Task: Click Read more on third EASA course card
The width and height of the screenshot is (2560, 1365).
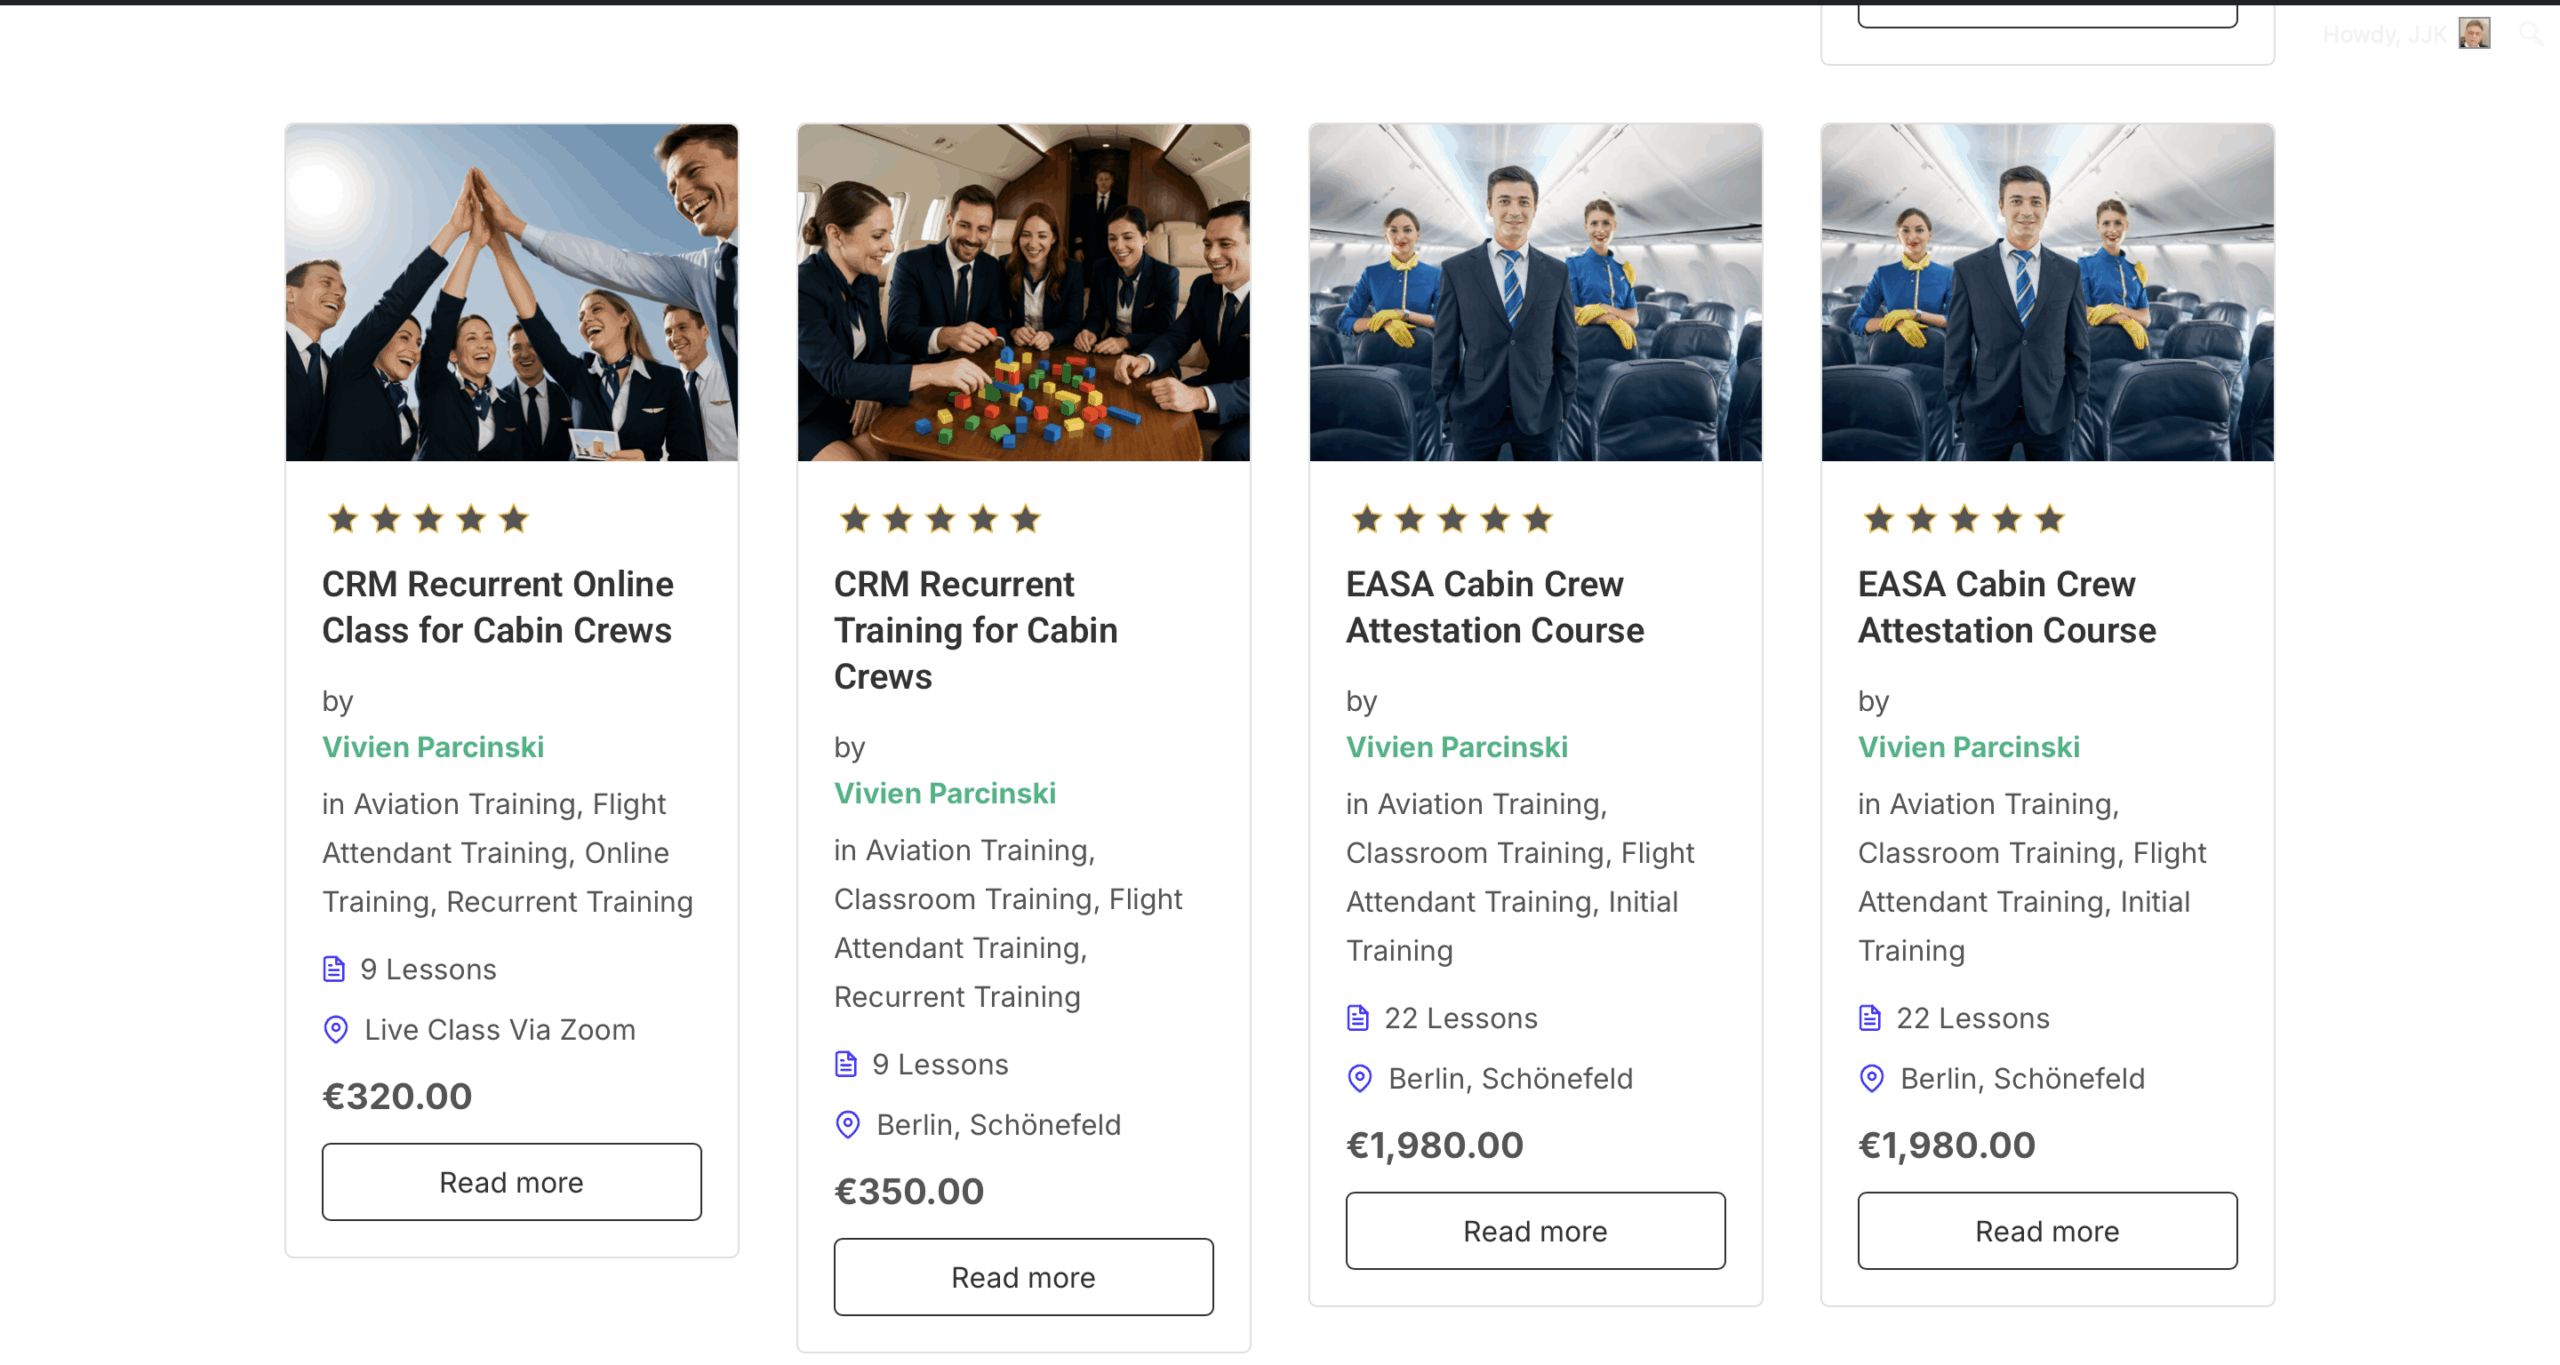Action: coord(1536,1231)
